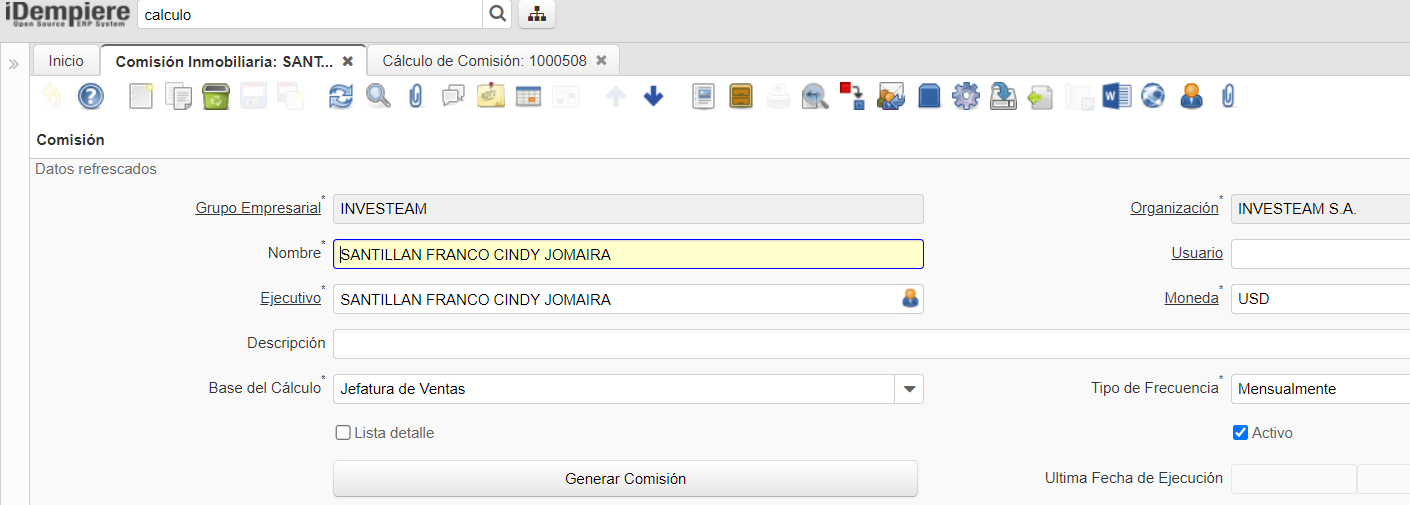Open the Tipo de Frecuencia combo box
The width and height of the screenshot is (1410, 505).
click(x=1320, y=389)
